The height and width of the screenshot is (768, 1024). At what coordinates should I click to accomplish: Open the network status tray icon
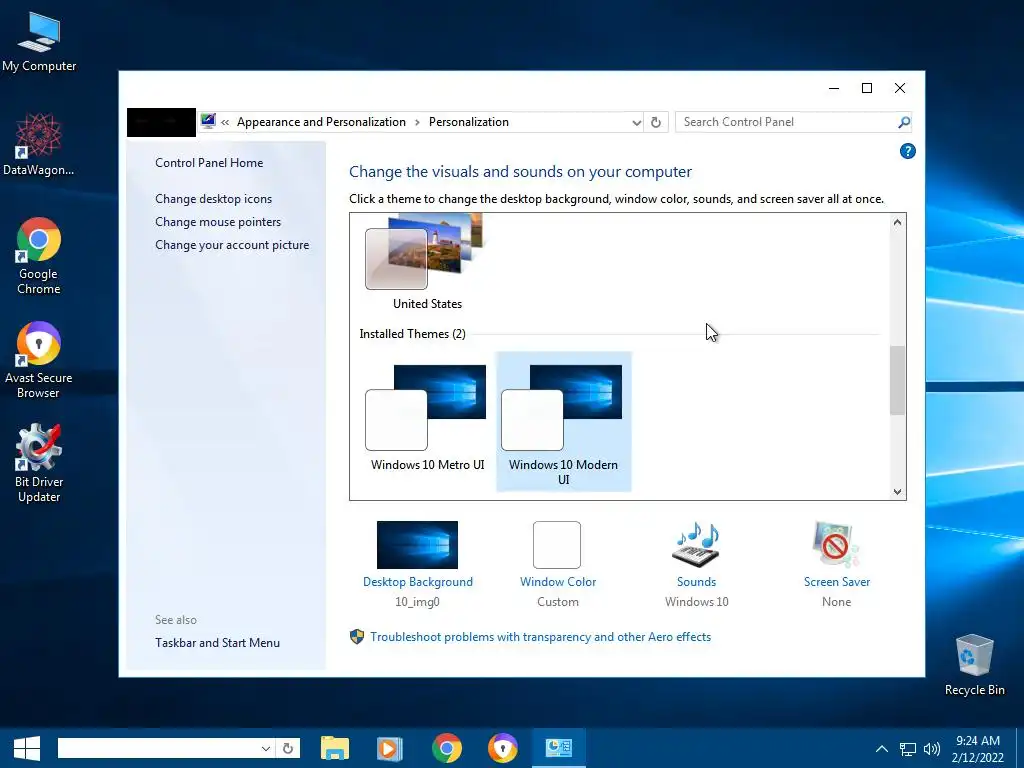coord(908,749)
